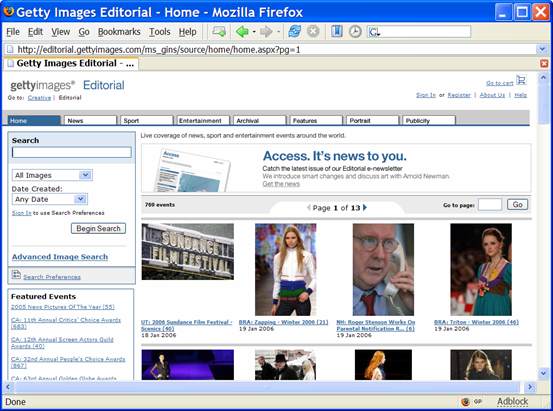Click the Go button next to page field
This screenshot has width=553, height=411.
517,205
